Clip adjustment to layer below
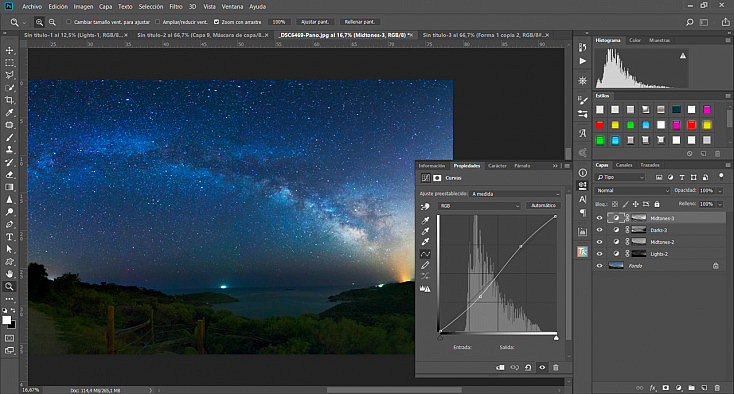 [x=500, y=367]
